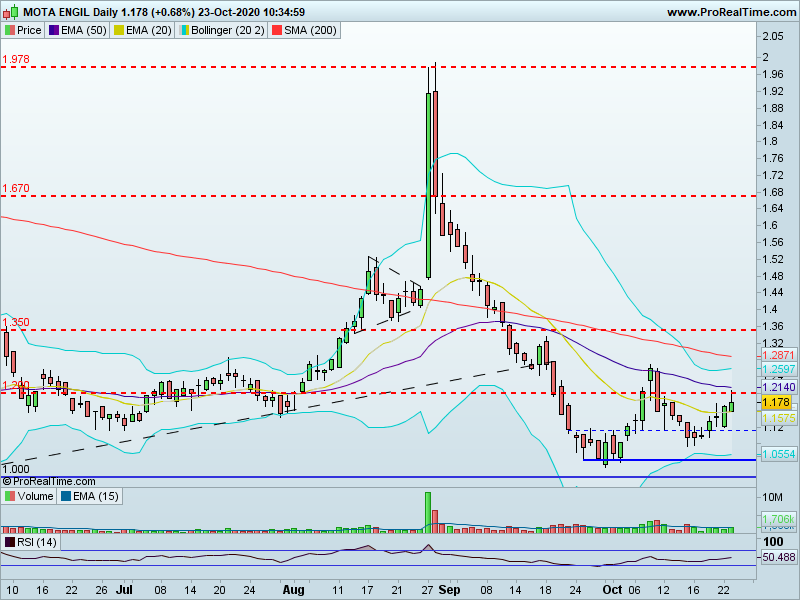This screenshot has width=800, height=600.
Task: Select the EMA (50) legend item
Action: [x=78, y=31]
